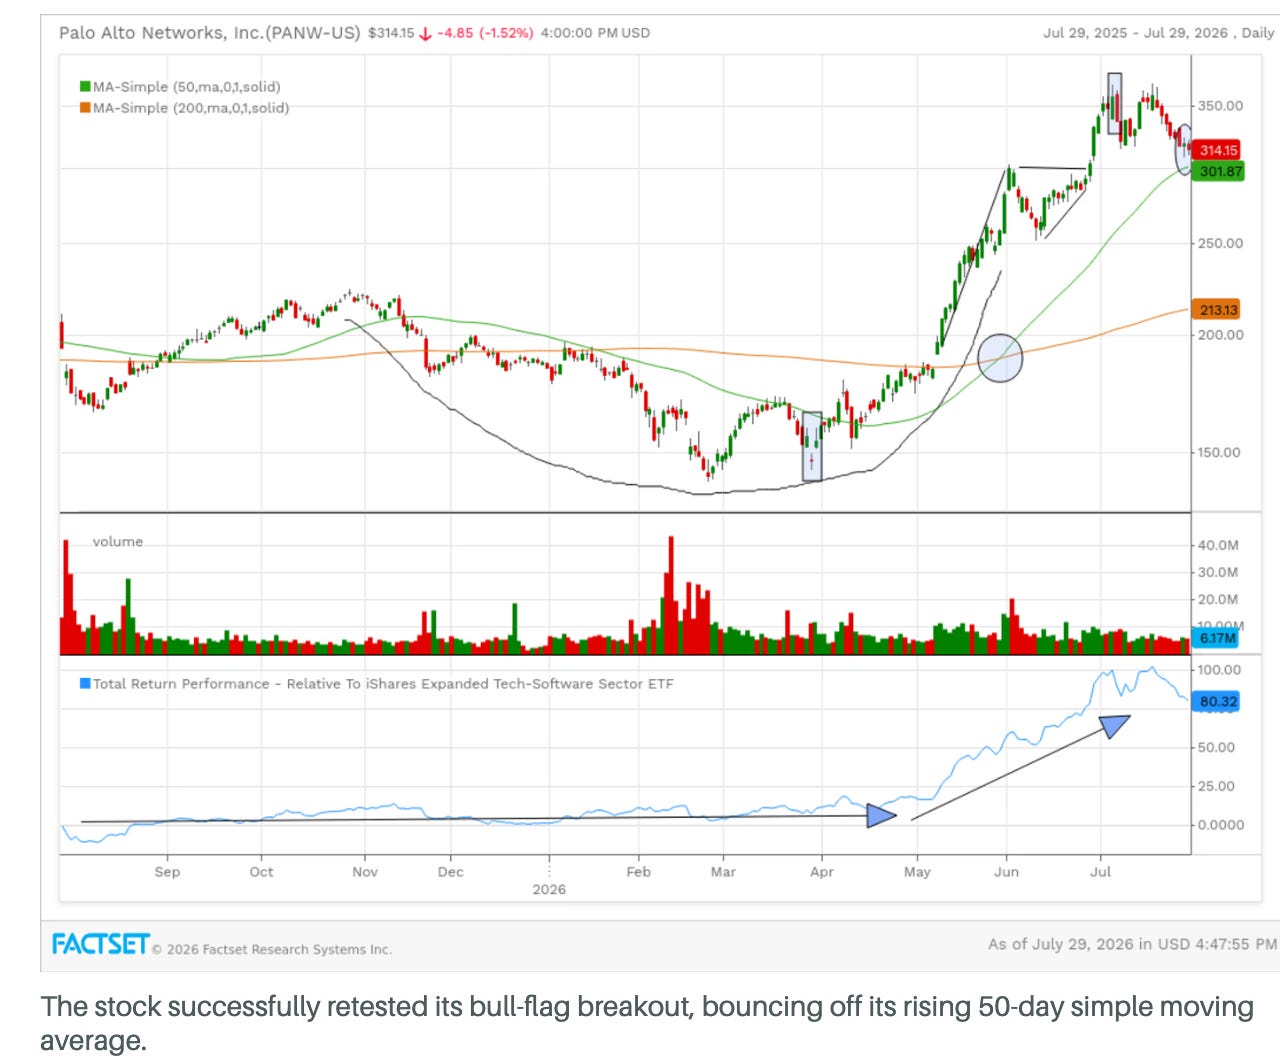
Task: Click the 150.00 price axis label
Action: tap(1219, 452)
